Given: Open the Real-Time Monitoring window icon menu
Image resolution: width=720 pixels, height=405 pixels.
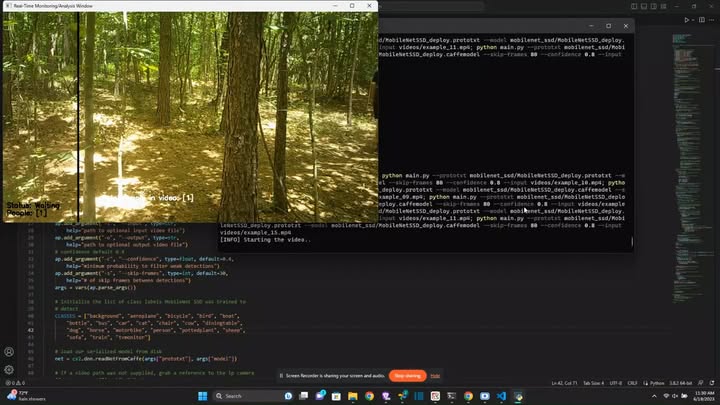Looking at the screenshot, I should pos(8,6).
